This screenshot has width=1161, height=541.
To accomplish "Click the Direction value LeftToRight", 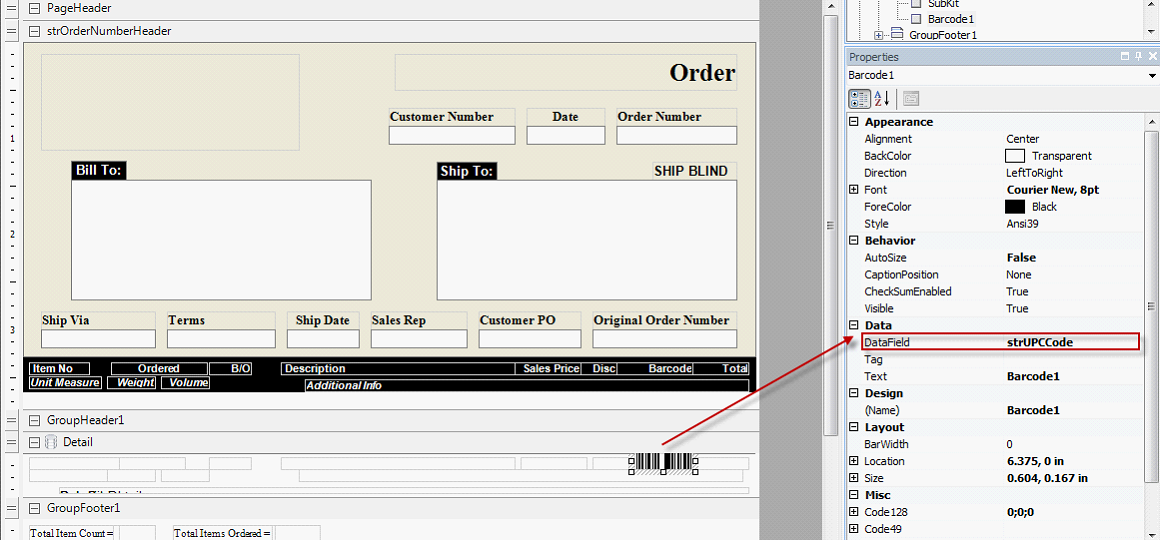I will click(x=1034, y=173).
